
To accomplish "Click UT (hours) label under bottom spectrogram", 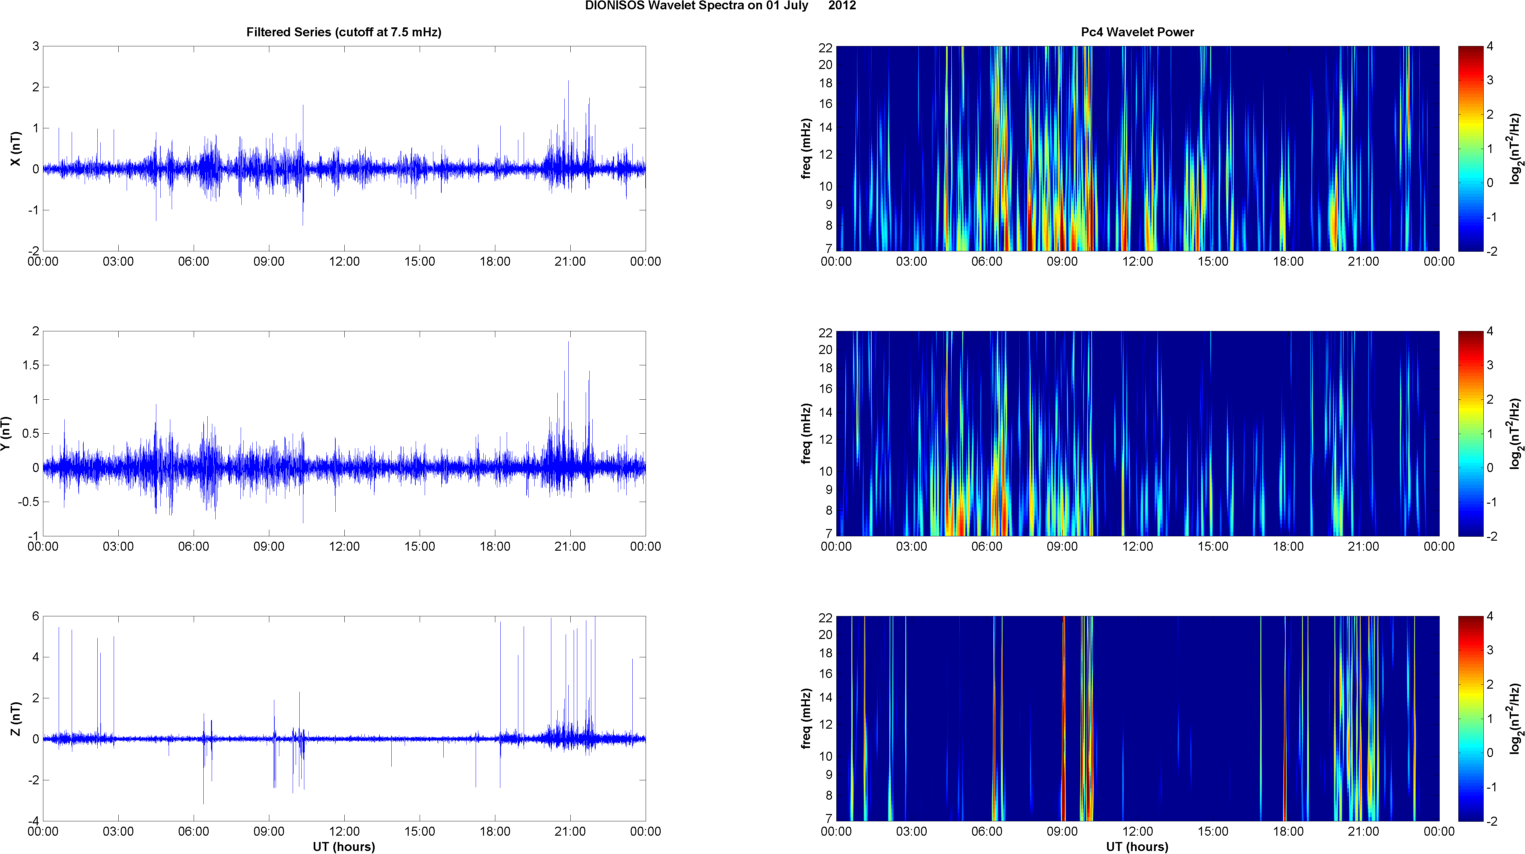I will [x=1137, y=846].
